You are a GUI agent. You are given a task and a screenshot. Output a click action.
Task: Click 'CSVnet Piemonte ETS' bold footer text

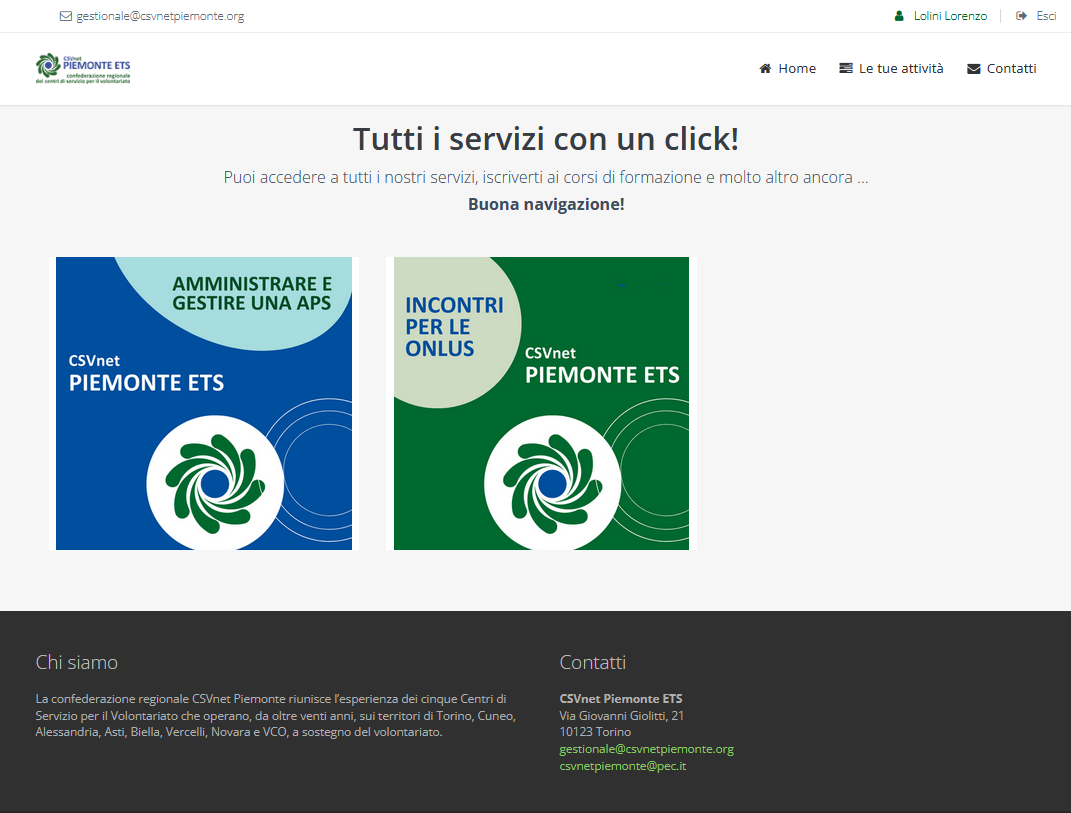(x=621, y=699)
